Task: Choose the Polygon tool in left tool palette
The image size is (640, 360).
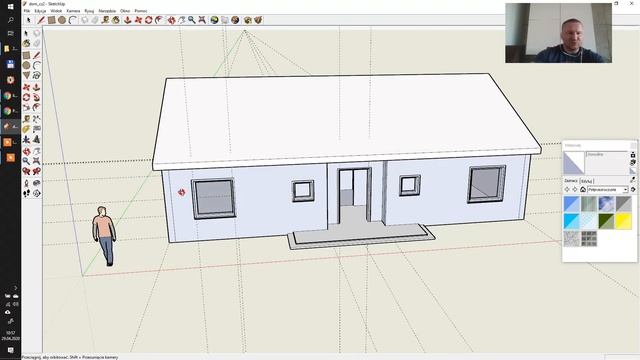Action: tap(27, 76)
